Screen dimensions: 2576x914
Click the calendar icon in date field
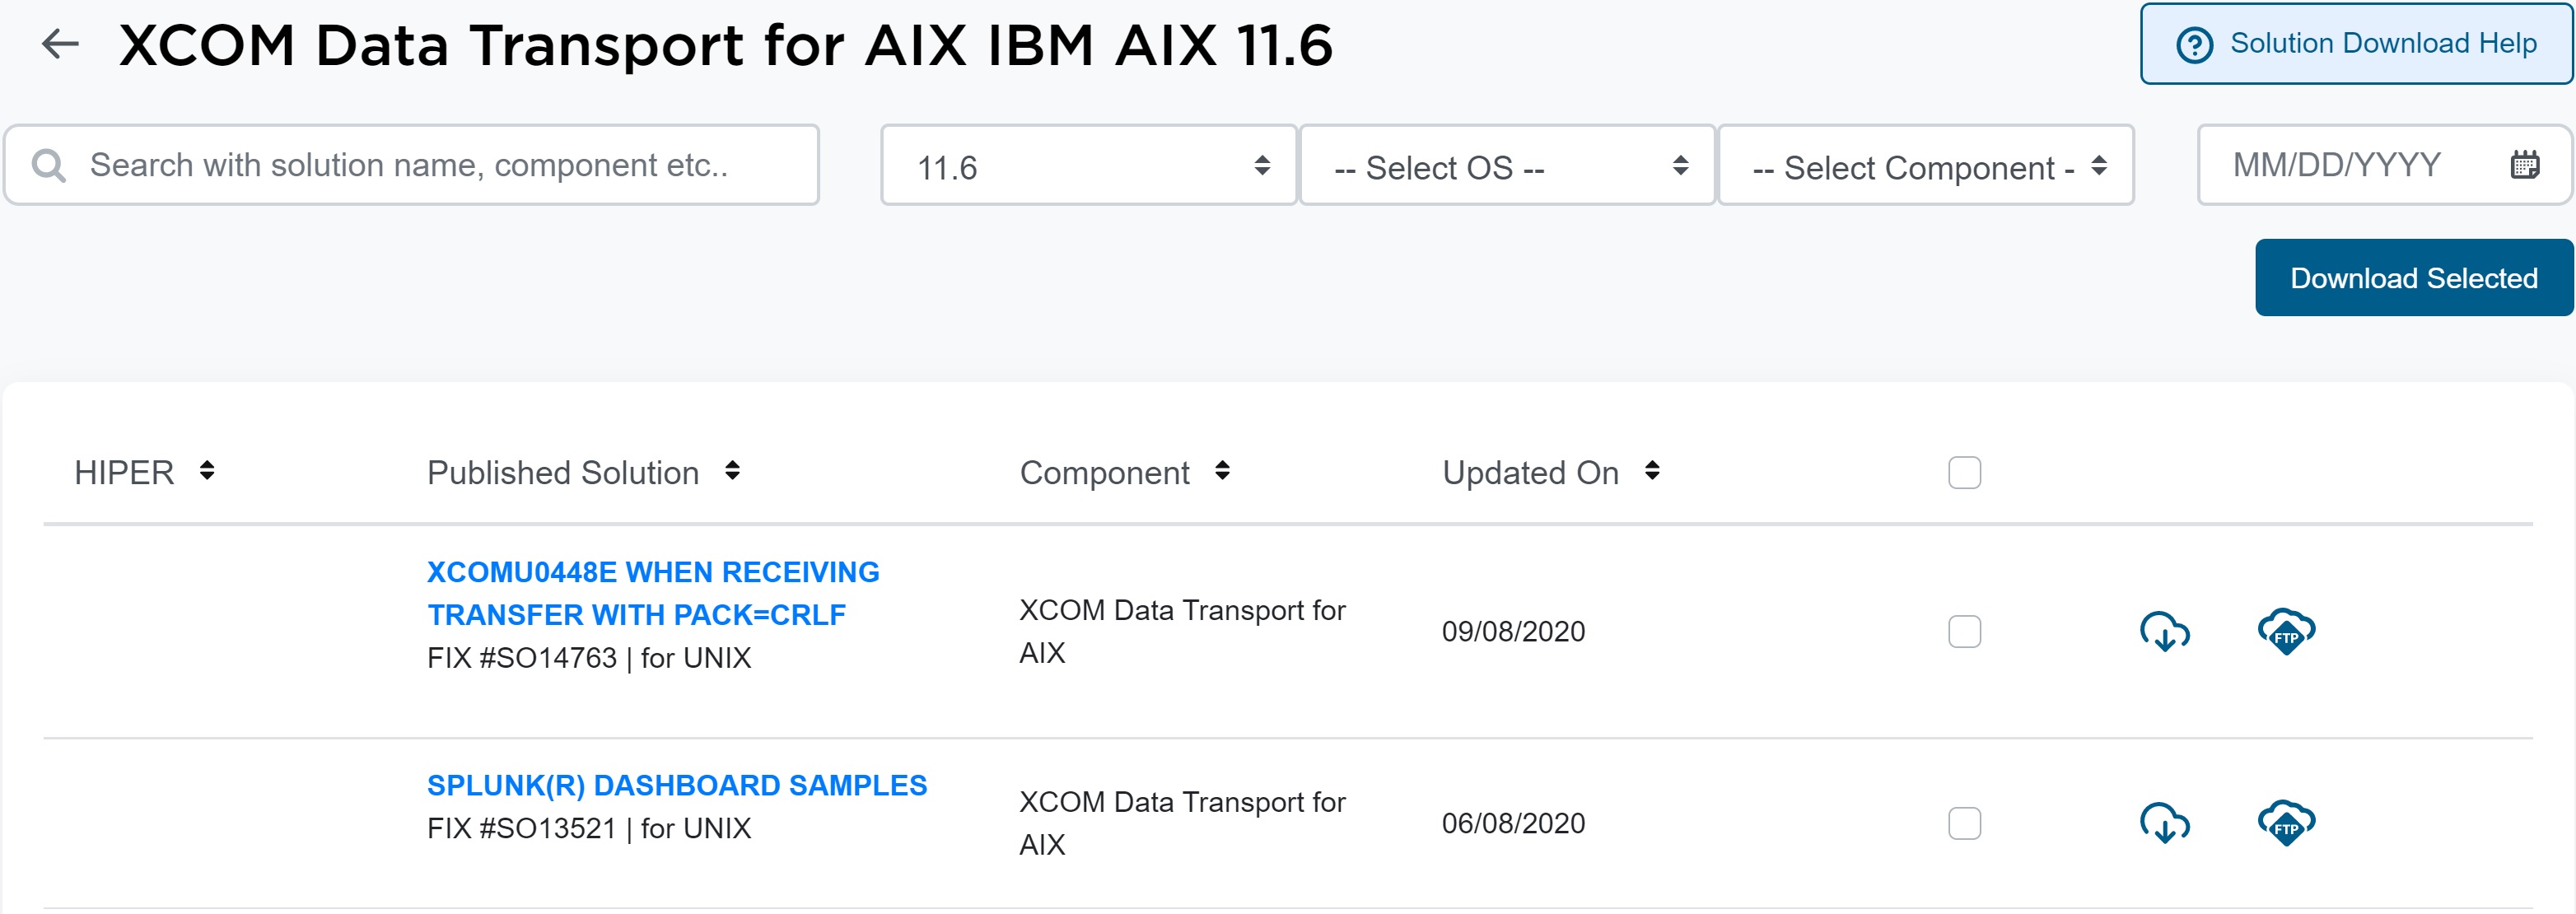pos(2524,165)
